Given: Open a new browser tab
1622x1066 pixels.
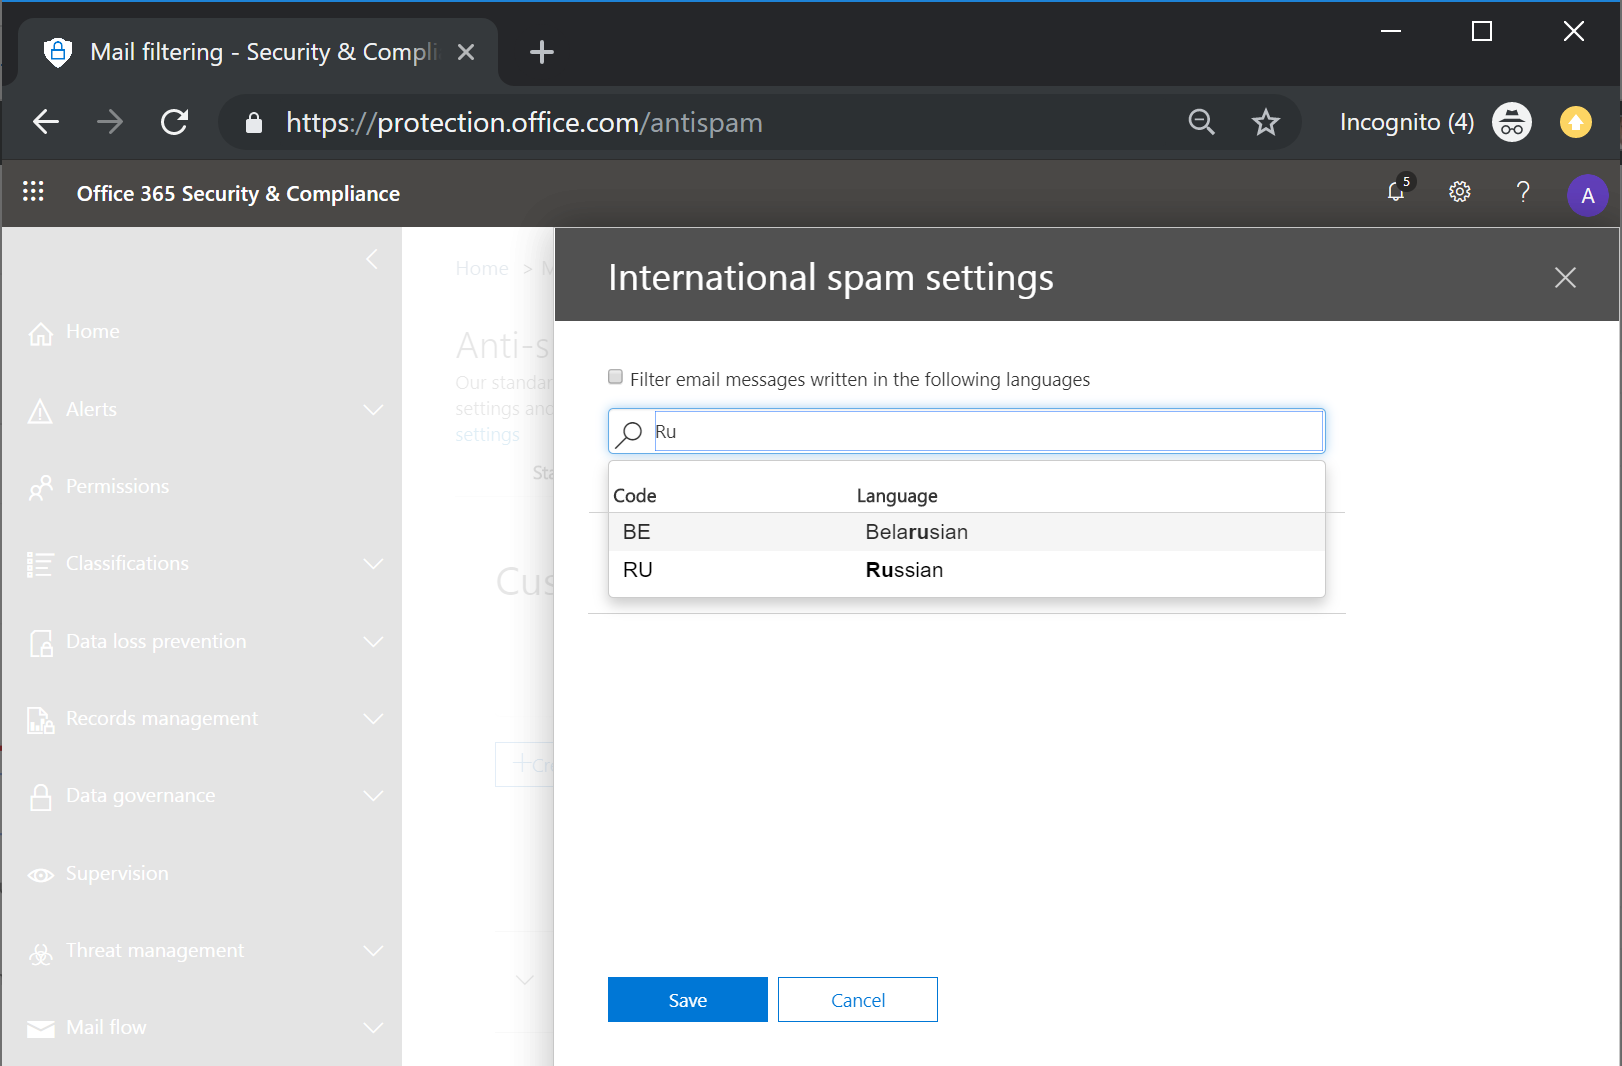Looking at the screenshot, I should pyautogui.click(x=542, y=52).
